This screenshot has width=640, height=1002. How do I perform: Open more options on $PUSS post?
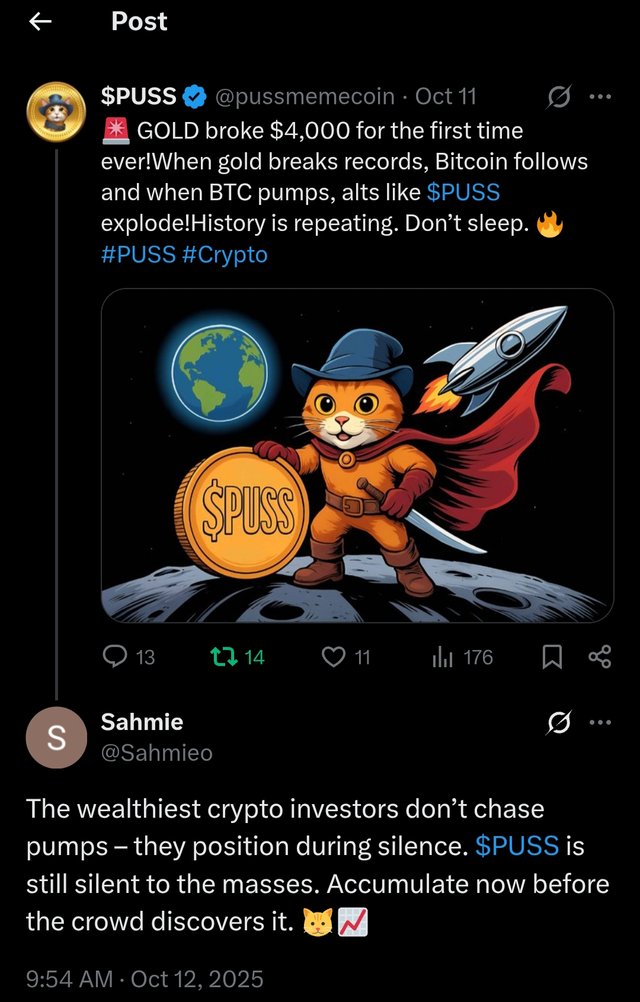[x=600, y=97]
